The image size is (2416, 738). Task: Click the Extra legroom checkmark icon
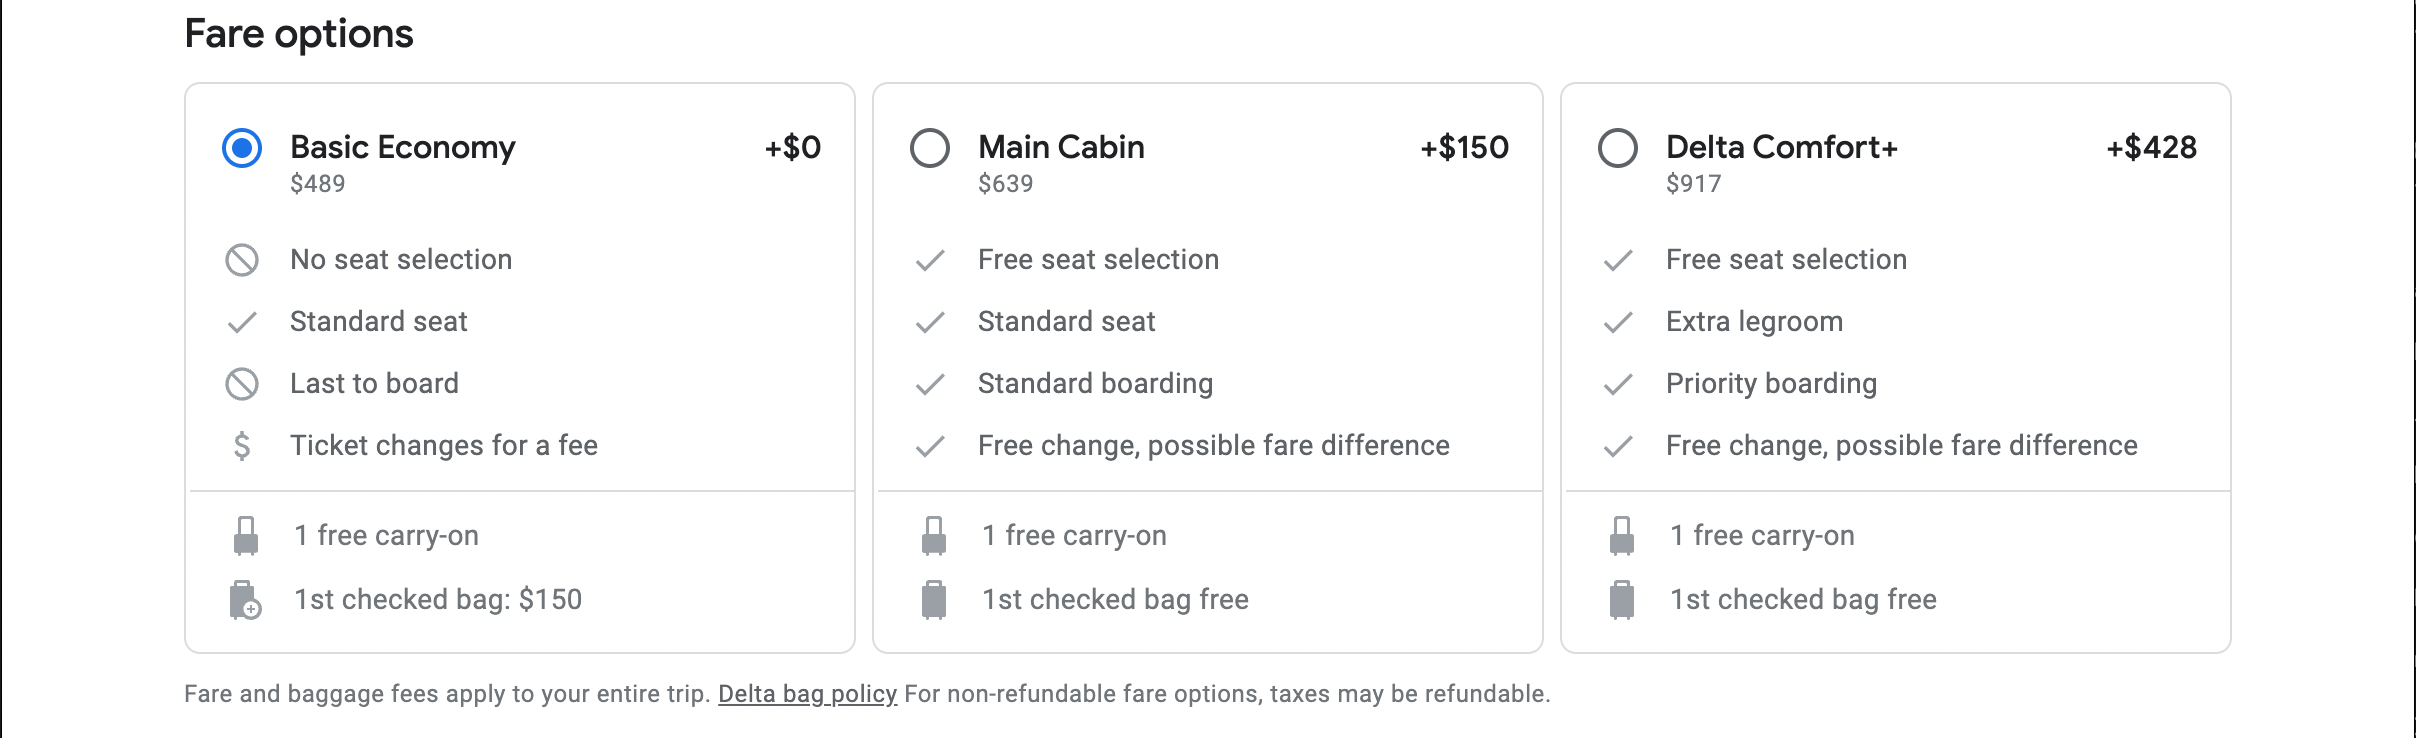coord(1618,322)
